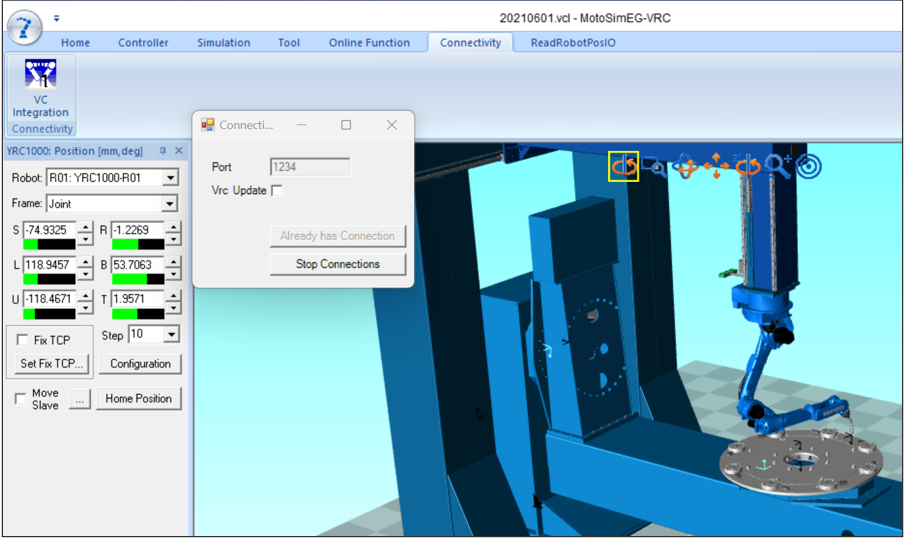Click the Set Fix TCP... button

coord(51,364)
